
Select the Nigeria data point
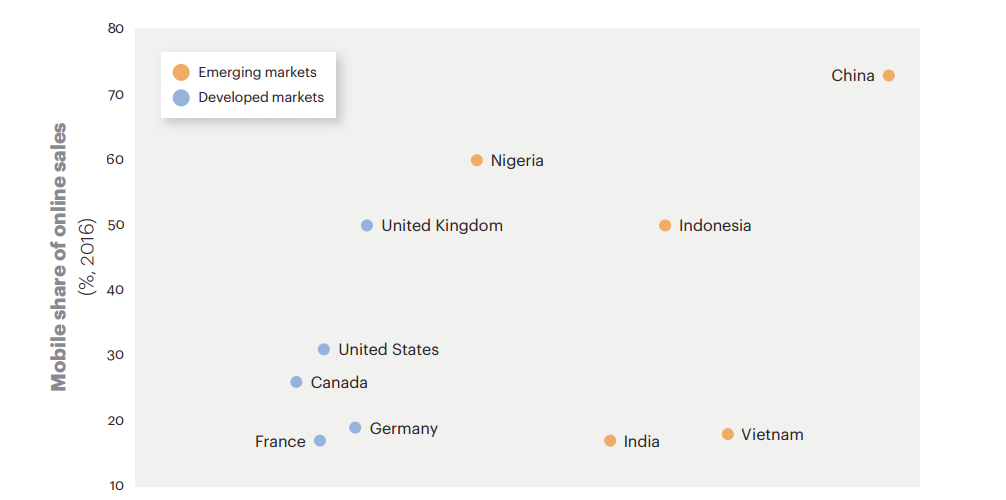click(477, 160)
